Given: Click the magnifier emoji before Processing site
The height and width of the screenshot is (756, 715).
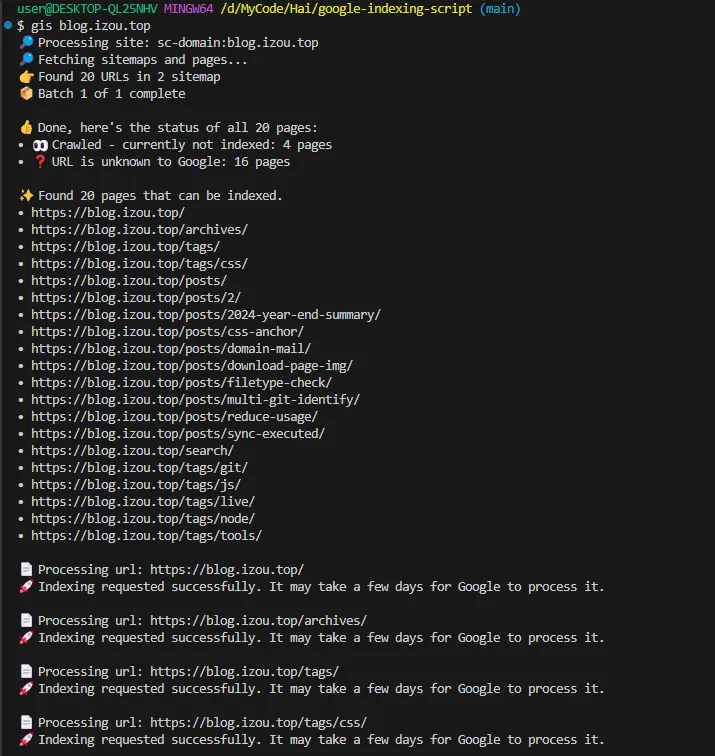Looking at the screenshot, I should [27, 42].
